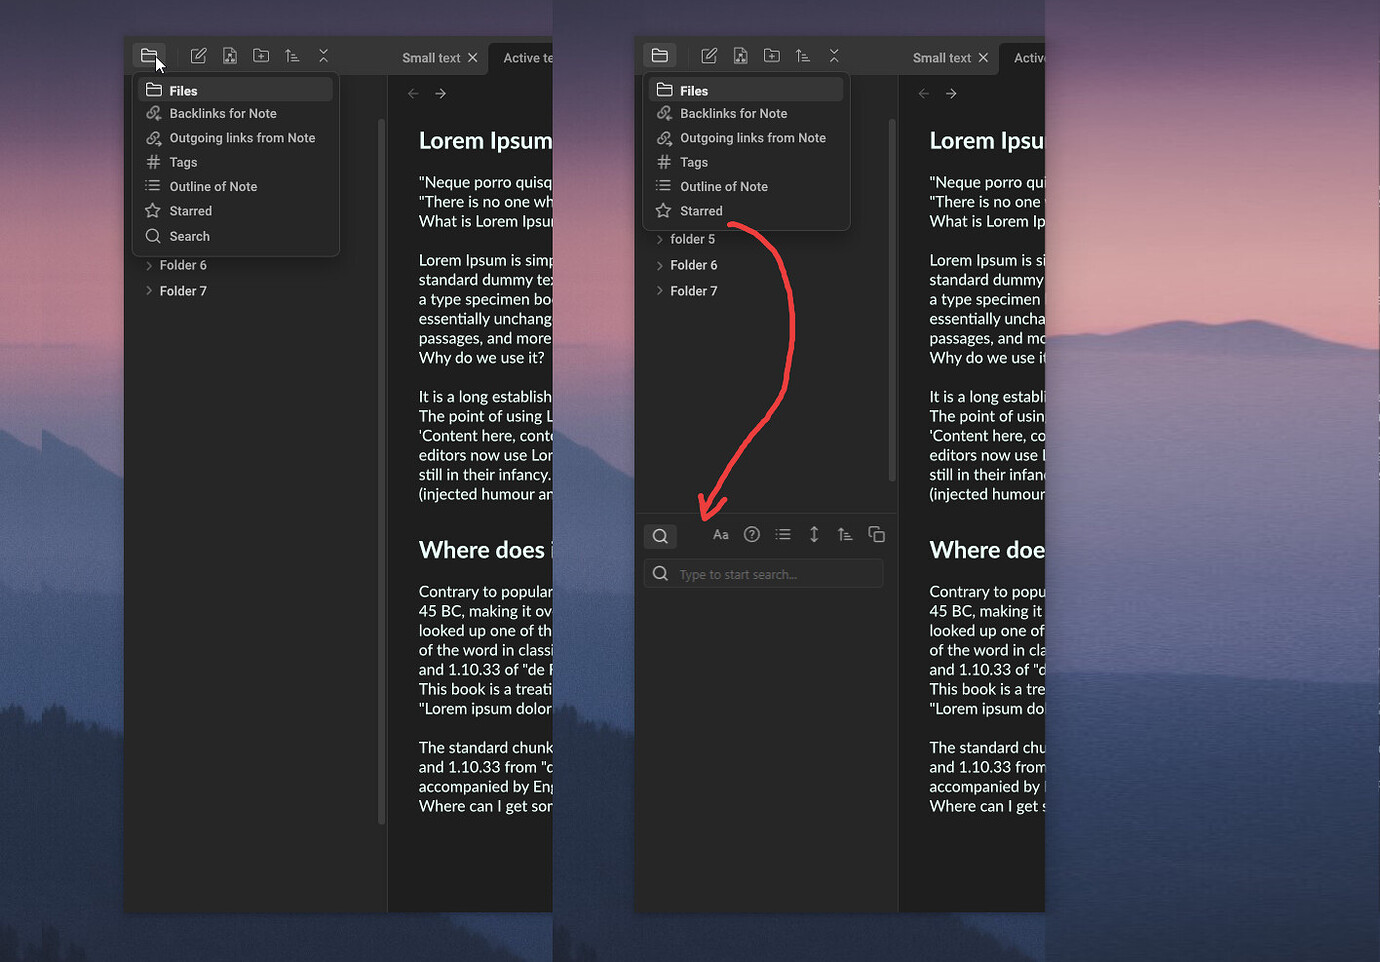This screenshot has width=1380, height=962.
Task: Click inside the Type to start search field
Action: pyautogui.click(x=763, y=573)
